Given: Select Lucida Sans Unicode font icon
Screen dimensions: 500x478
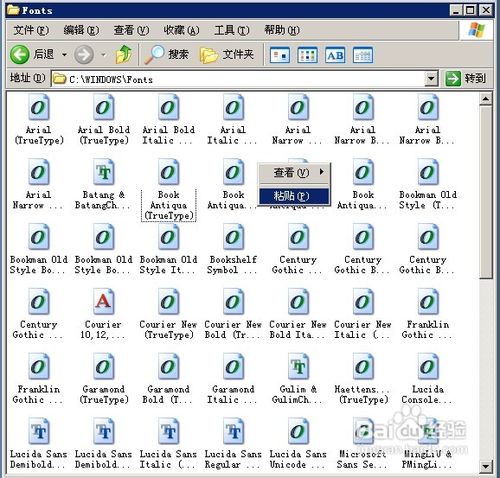Looking at the screenshot, I should 298,431.
